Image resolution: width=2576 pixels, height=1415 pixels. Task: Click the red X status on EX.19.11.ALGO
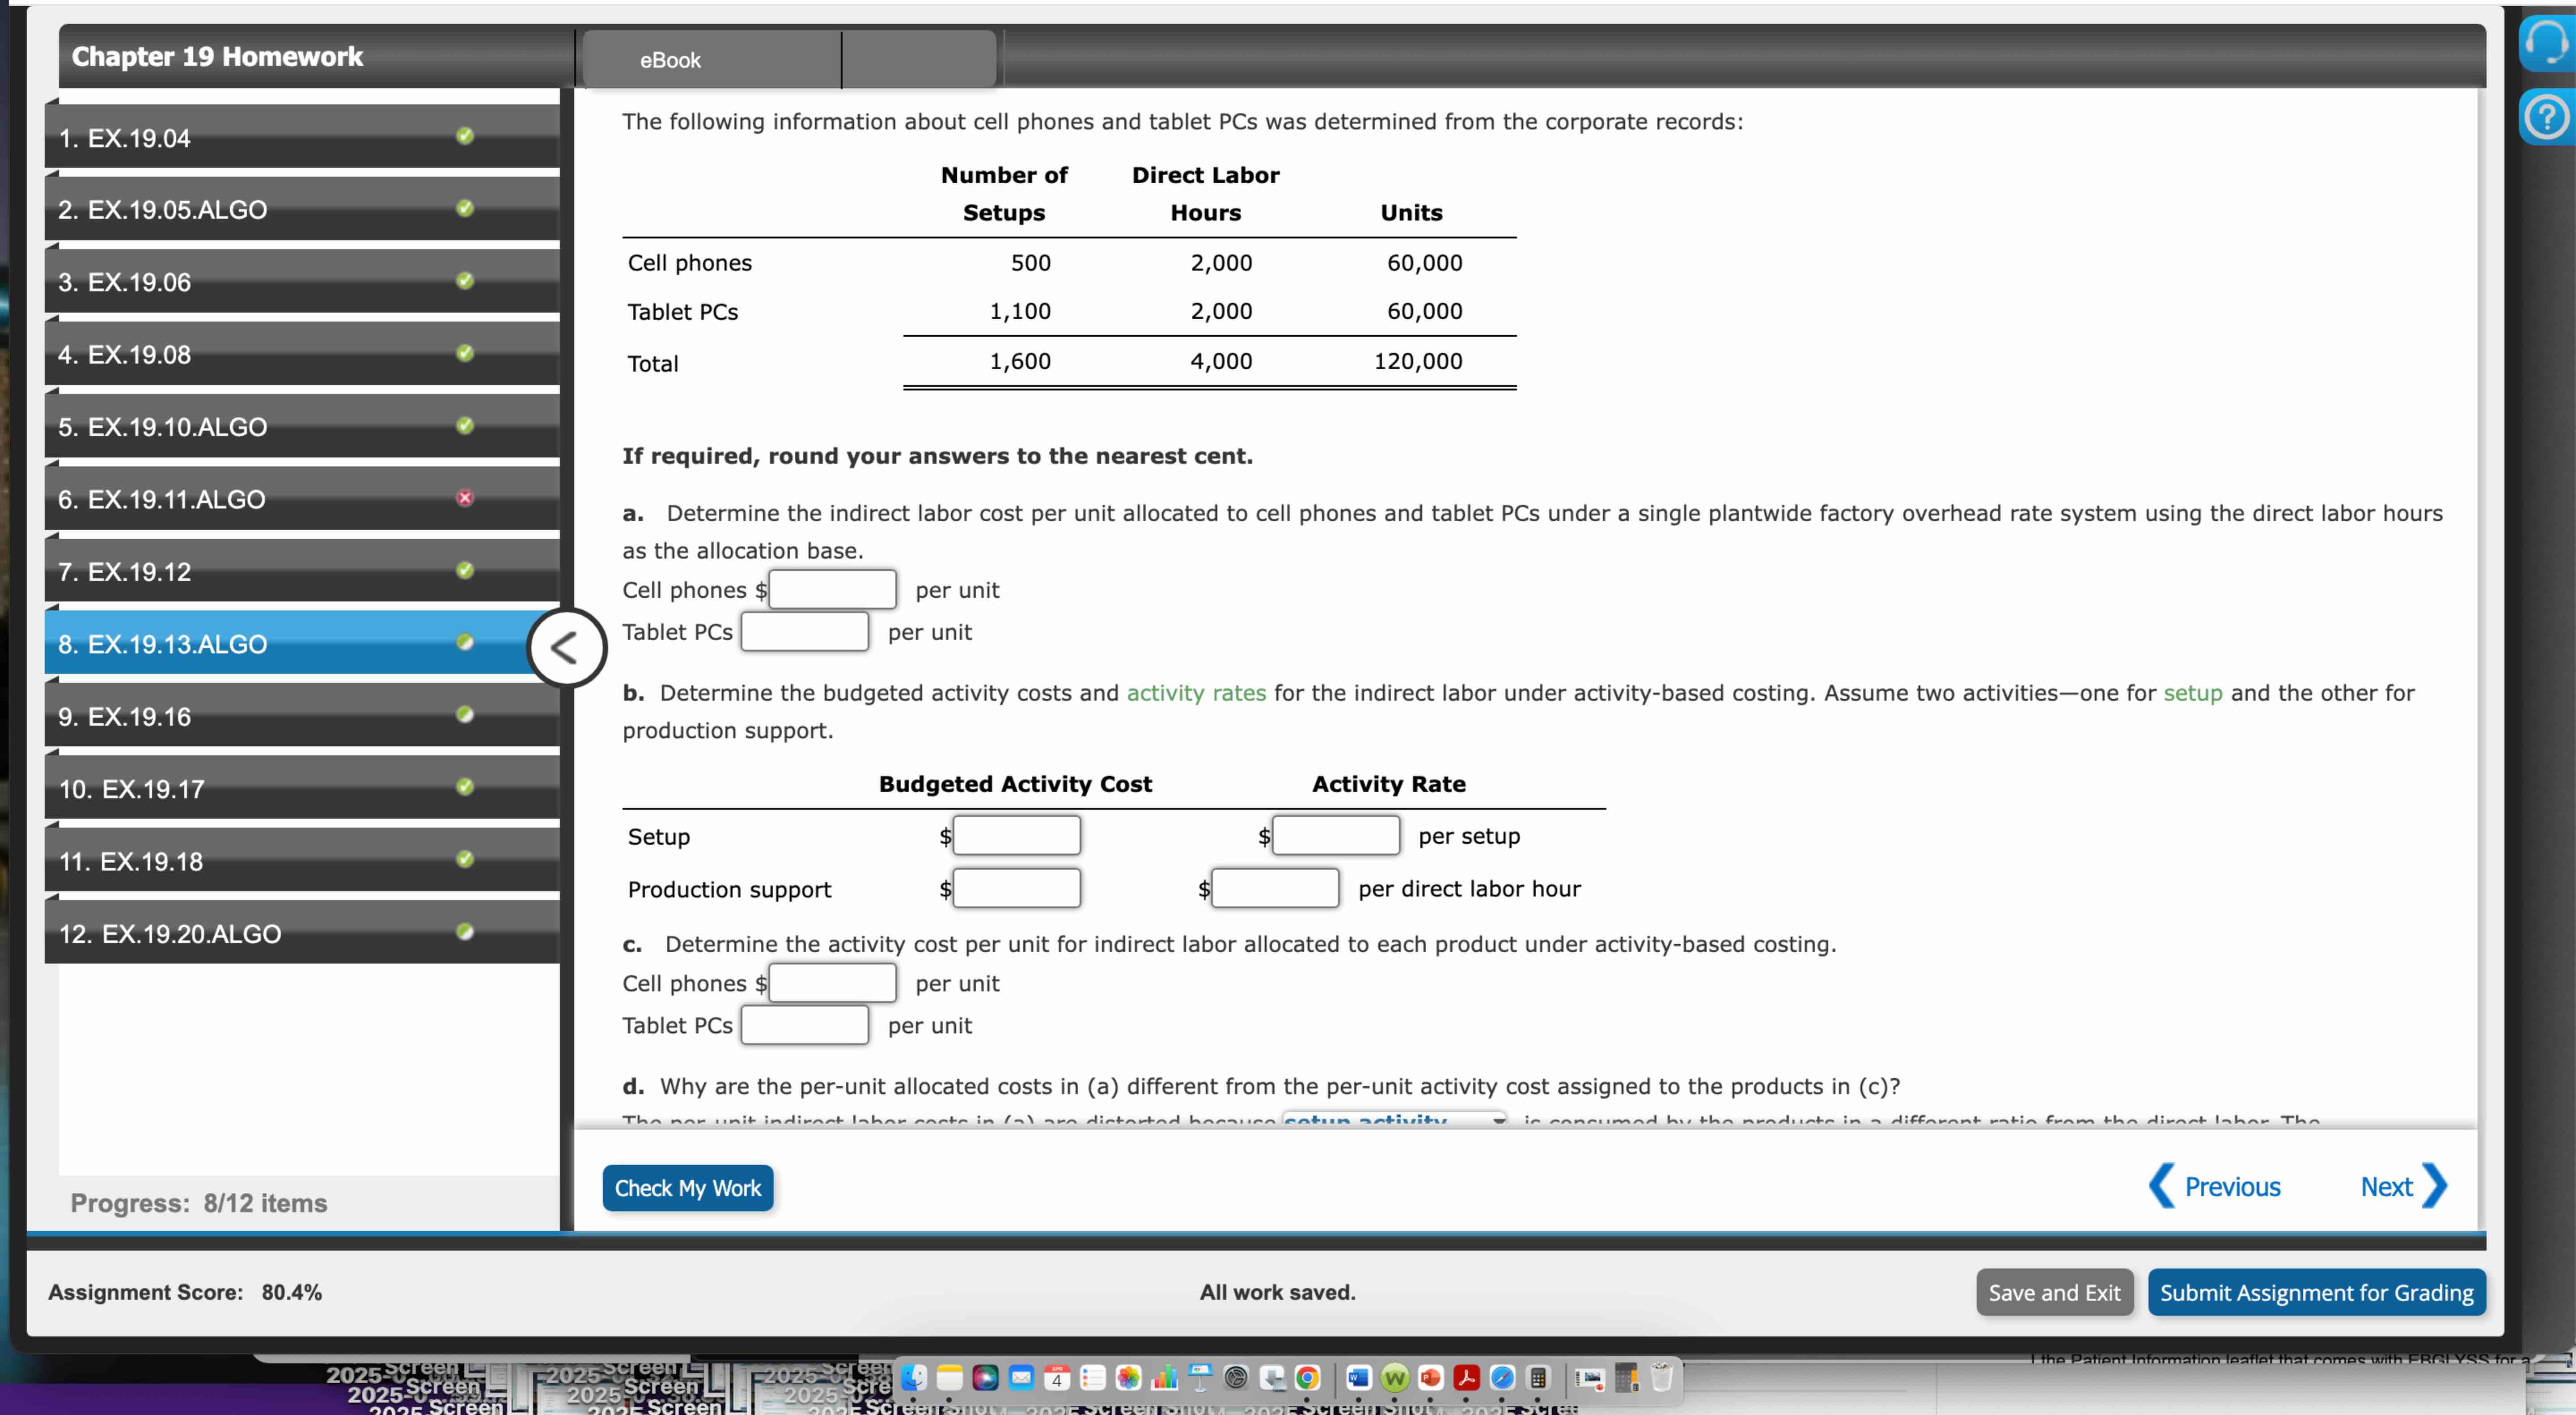point(465,498)
